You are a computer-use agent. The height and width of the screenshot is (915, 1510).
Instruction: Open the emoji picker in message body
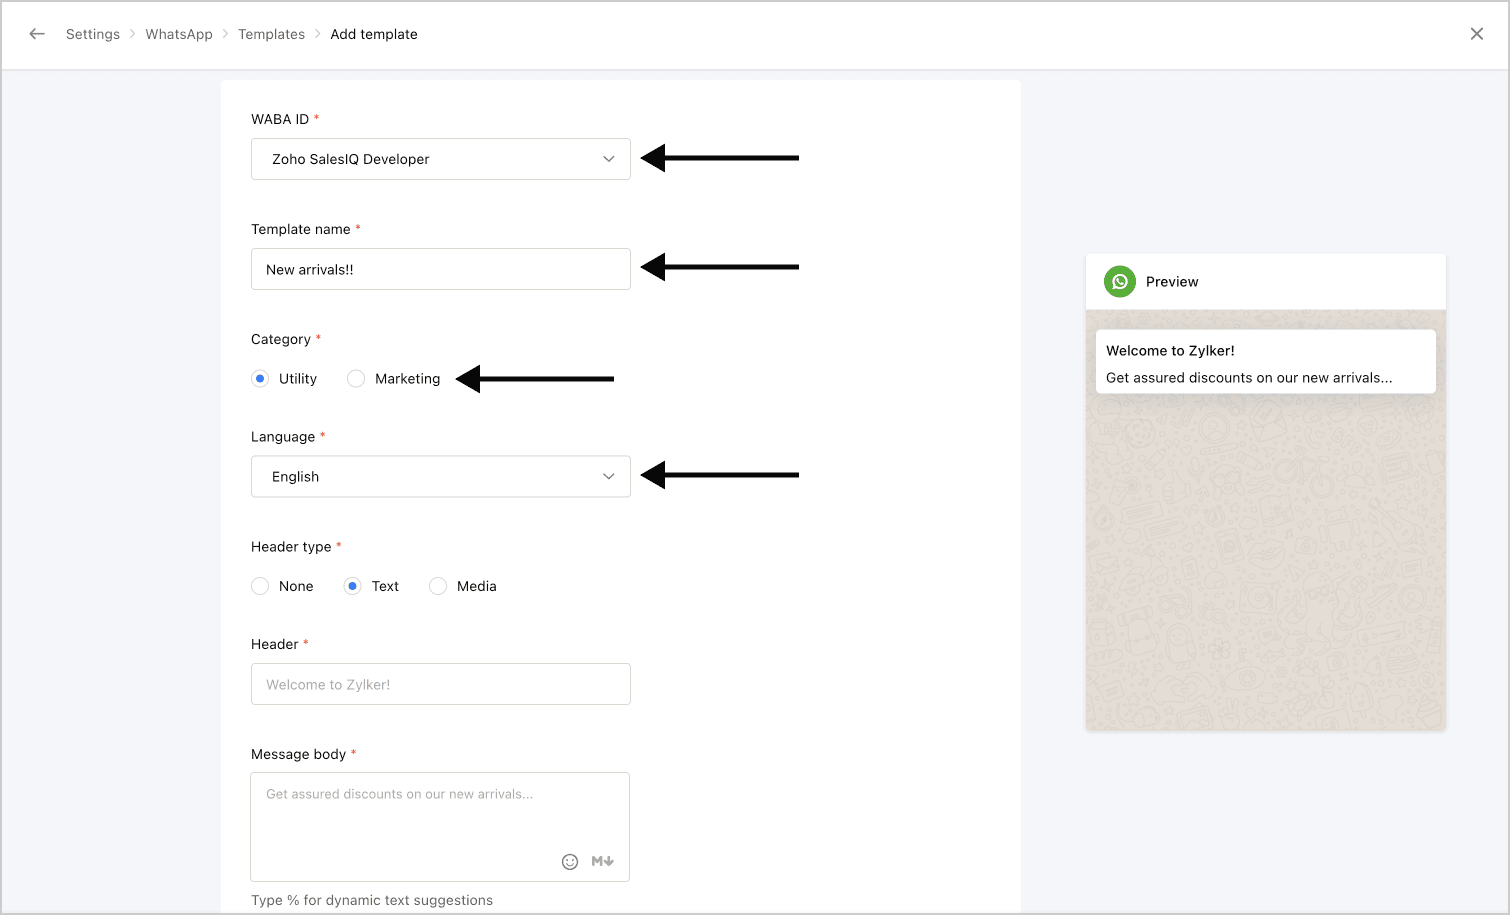[x=570, y=862]
